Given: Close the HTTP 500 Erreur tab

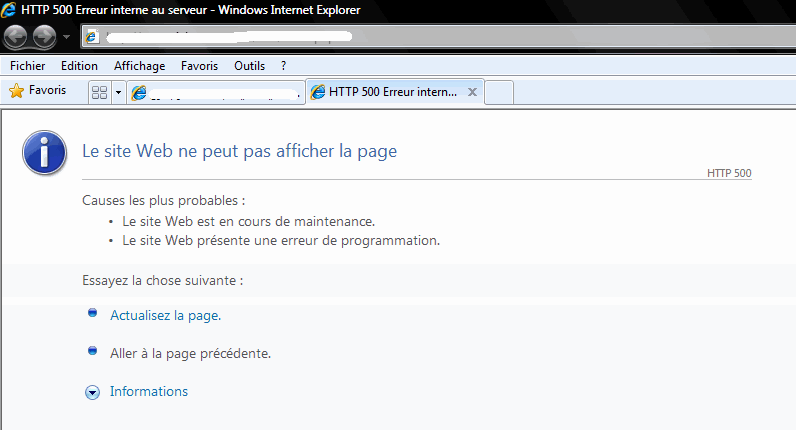Looking at the screenshot, I should [x=473, y=92].
